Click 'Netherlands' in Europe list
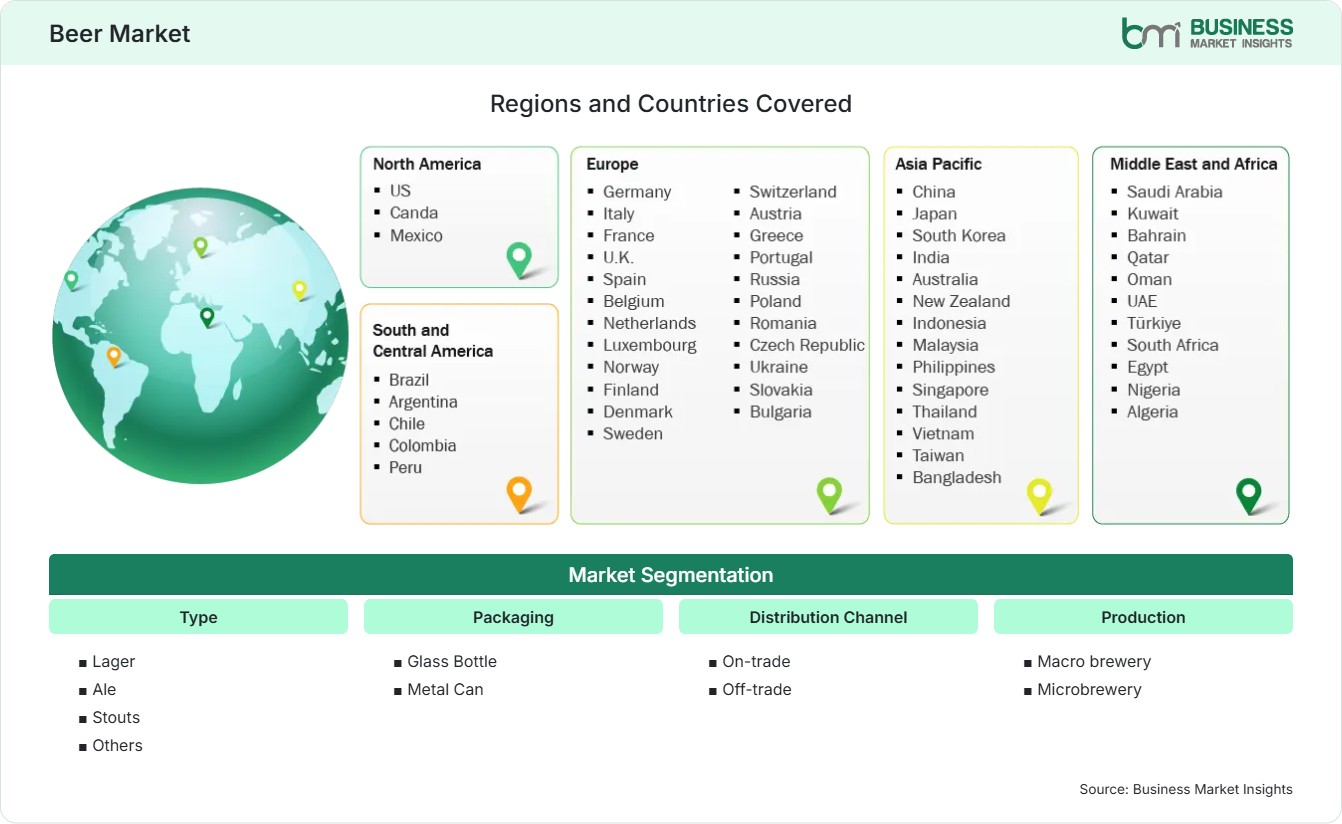1342x824 pixels. (649, 323)
